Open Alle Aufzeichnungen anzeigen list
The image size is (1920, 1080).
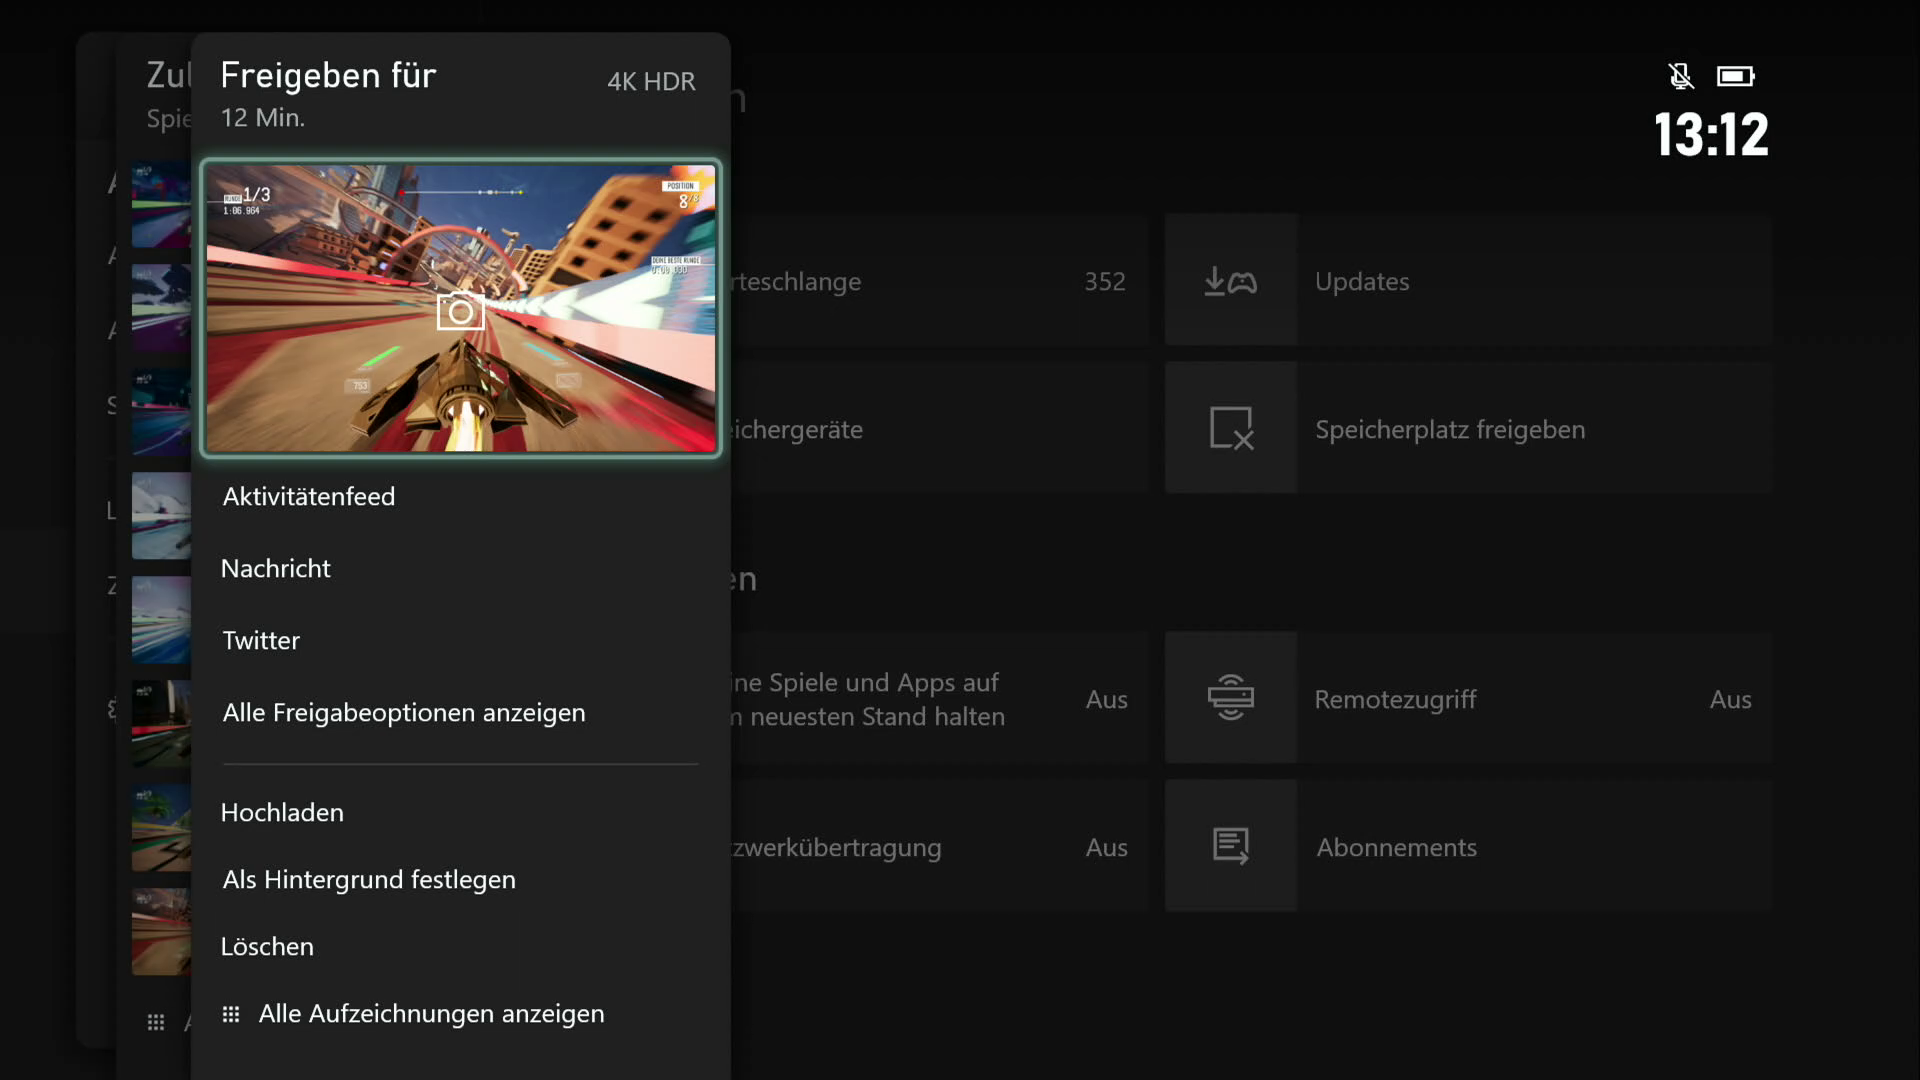coord(431,1014)
